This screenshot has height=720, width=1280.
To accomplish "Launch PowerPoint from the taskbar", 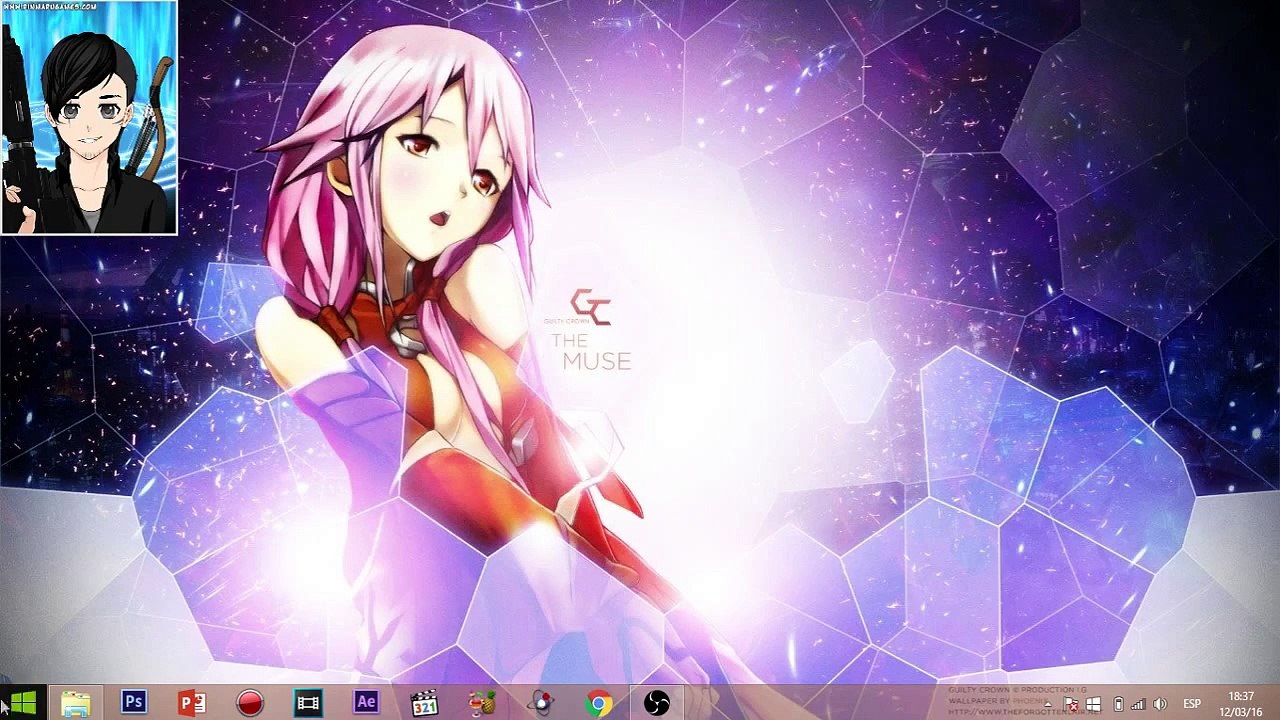I will pyautogui.click(x=191, y=703).
